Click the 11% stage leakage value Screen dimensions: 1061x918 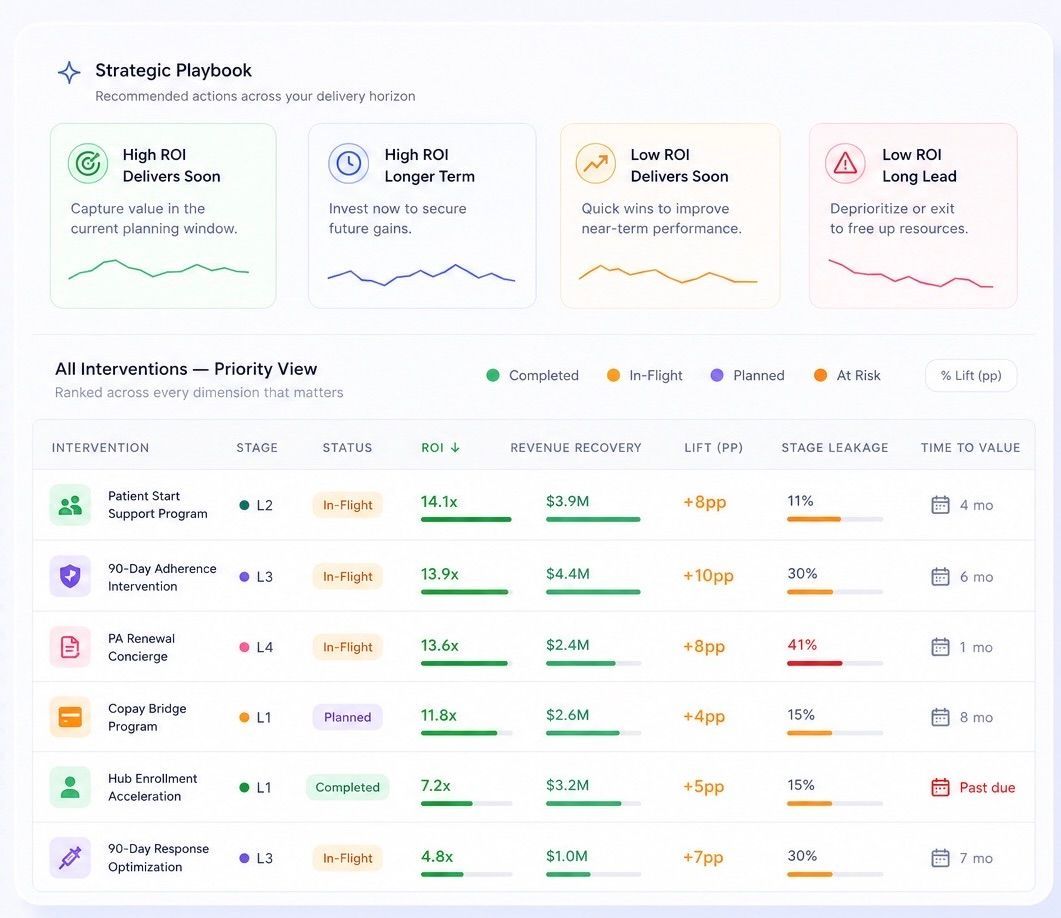800,501
